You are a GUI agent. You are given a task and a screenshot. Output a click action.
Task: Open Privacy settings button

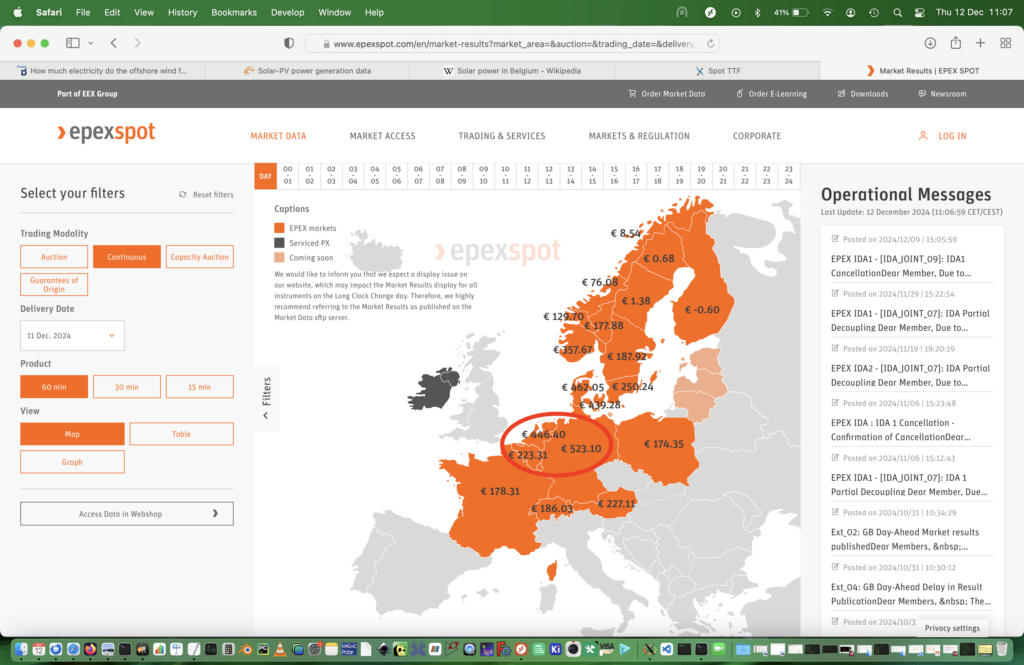coord(952,628)
